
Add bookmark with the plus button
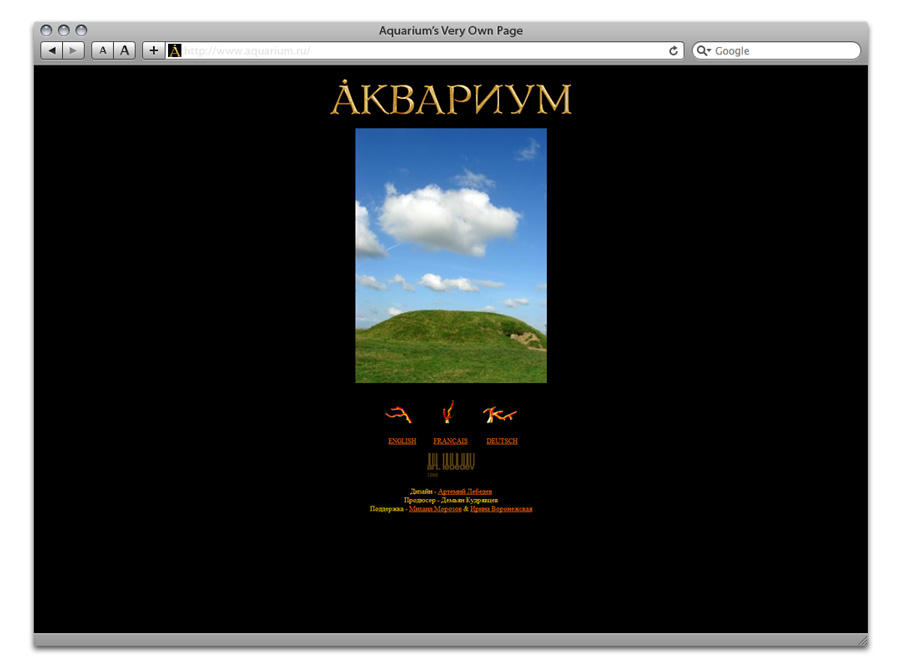coord(153,50)
